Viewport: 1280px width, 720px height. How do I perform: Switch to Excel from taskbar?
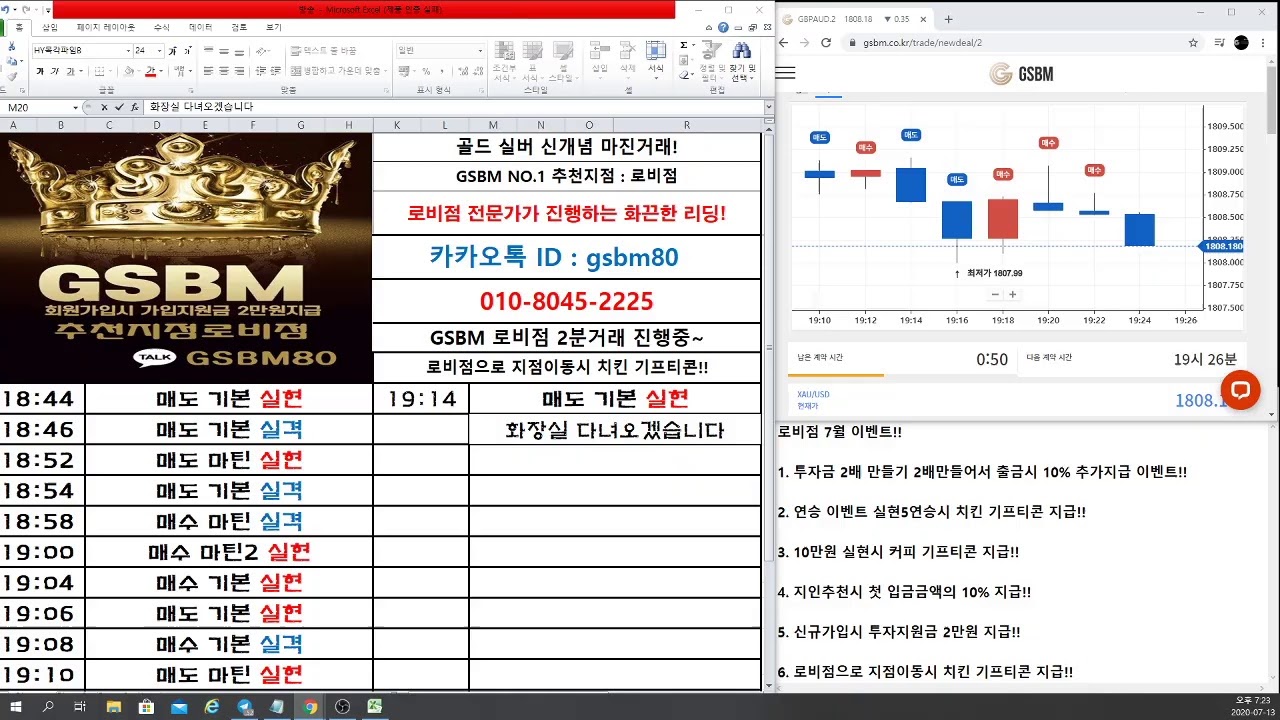click(374, 707)
